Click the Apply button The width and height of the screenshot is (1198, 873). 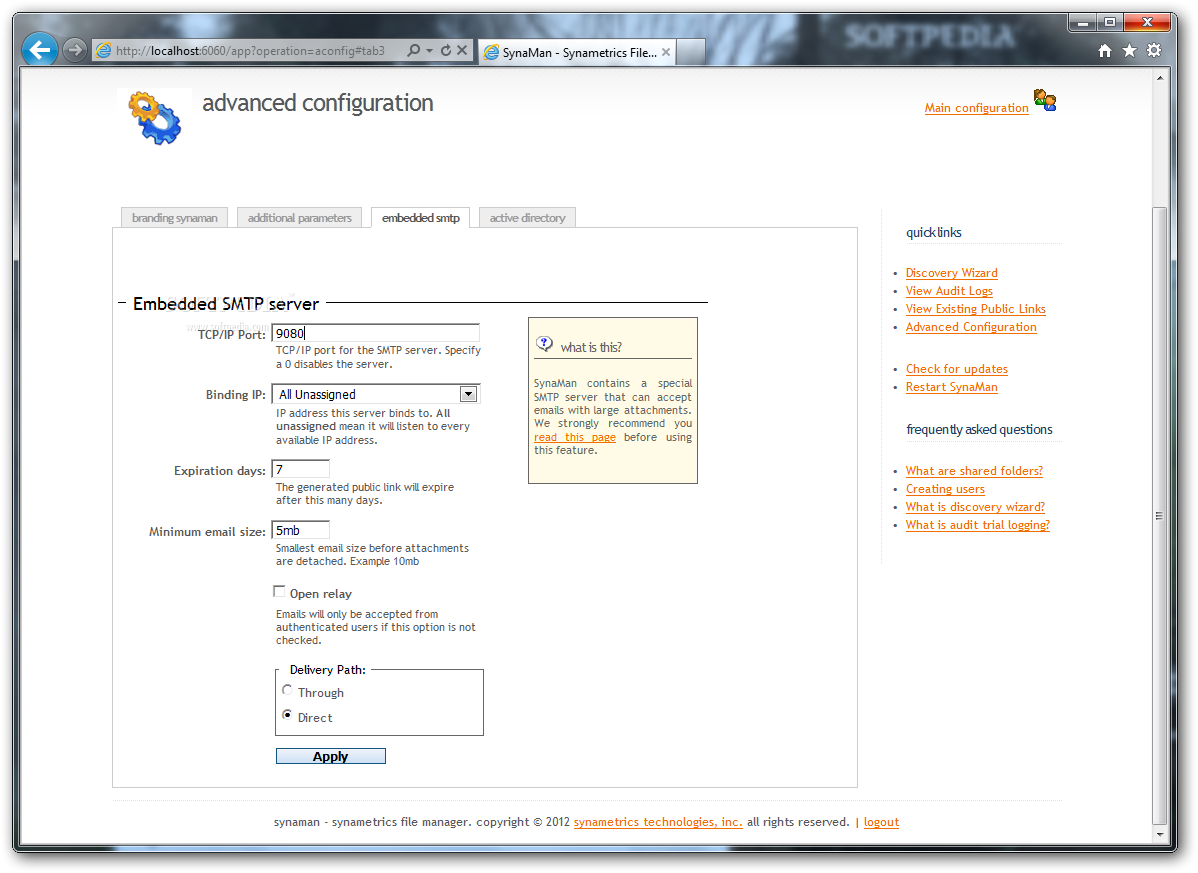pyautogui.click(x=331, y=756)
